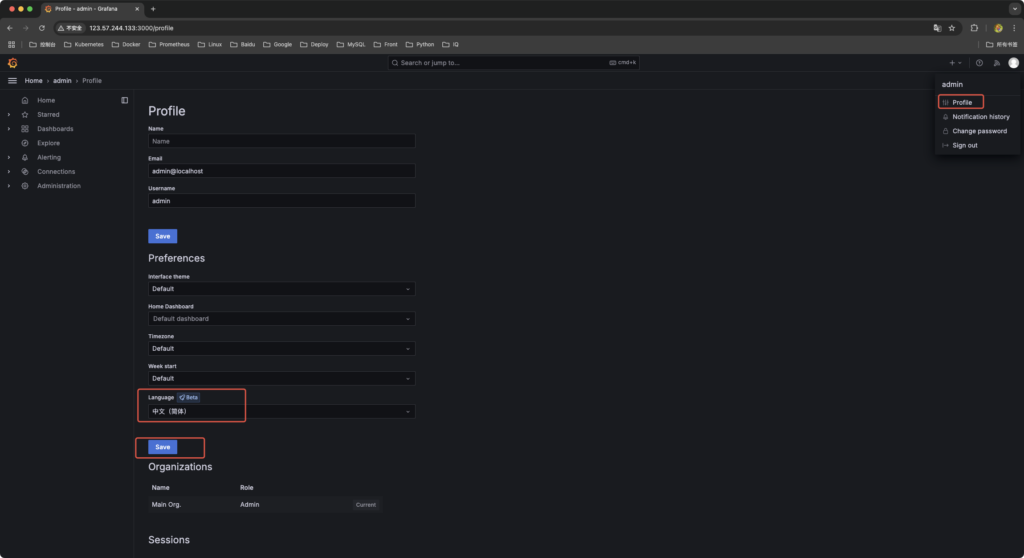Open the Interface theme dropdown

tap(281, 289)
